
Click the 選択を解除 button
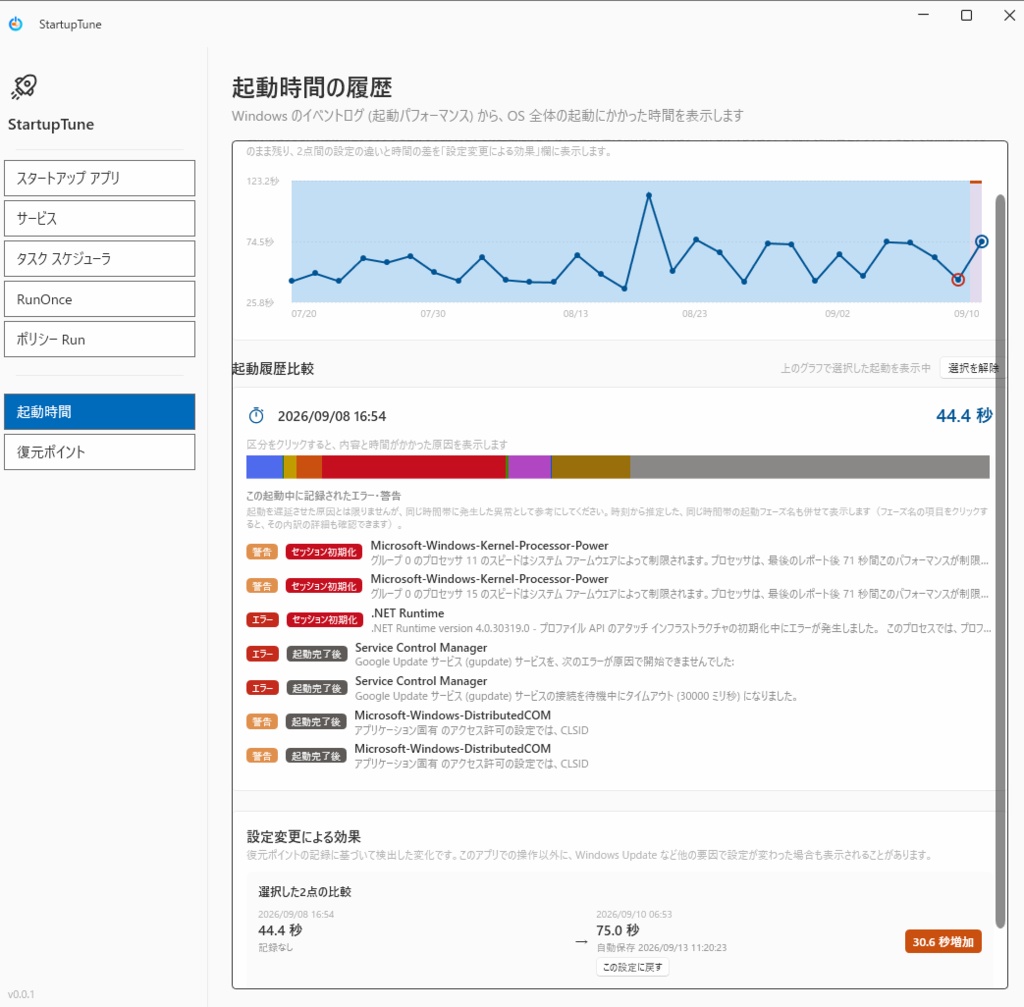pos(972,368)
